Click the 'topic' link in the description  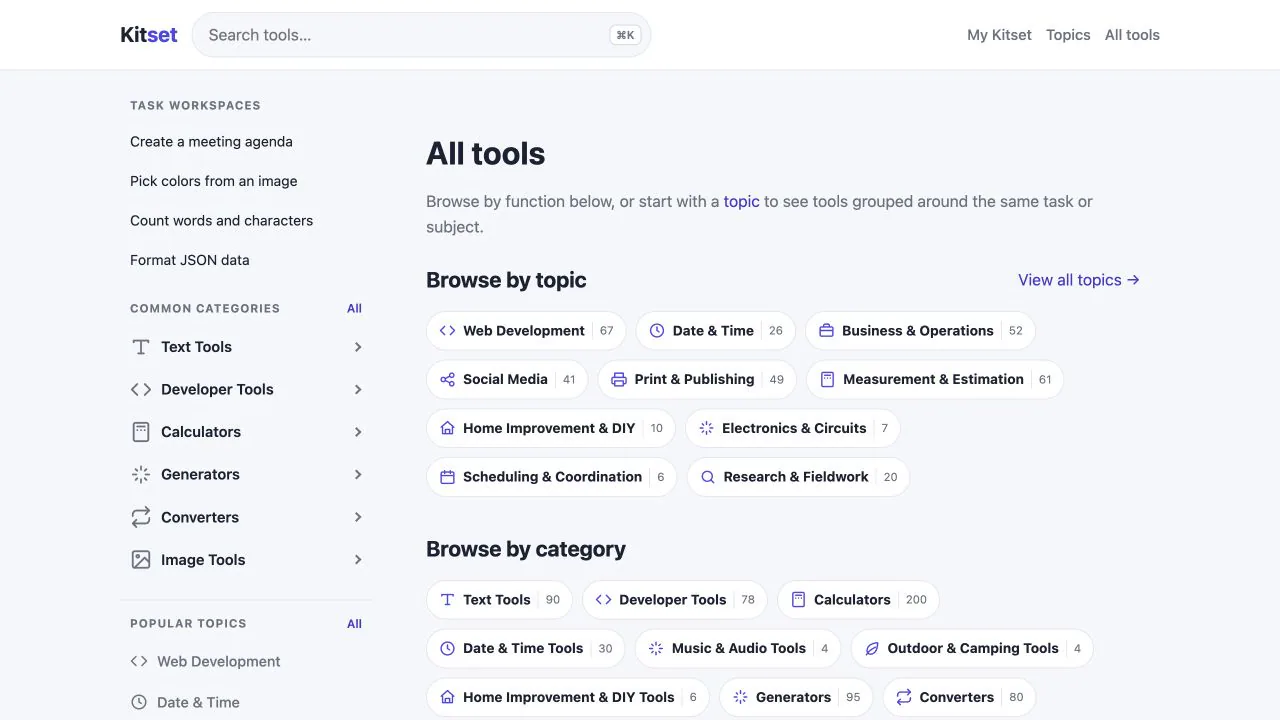(742, 201)
